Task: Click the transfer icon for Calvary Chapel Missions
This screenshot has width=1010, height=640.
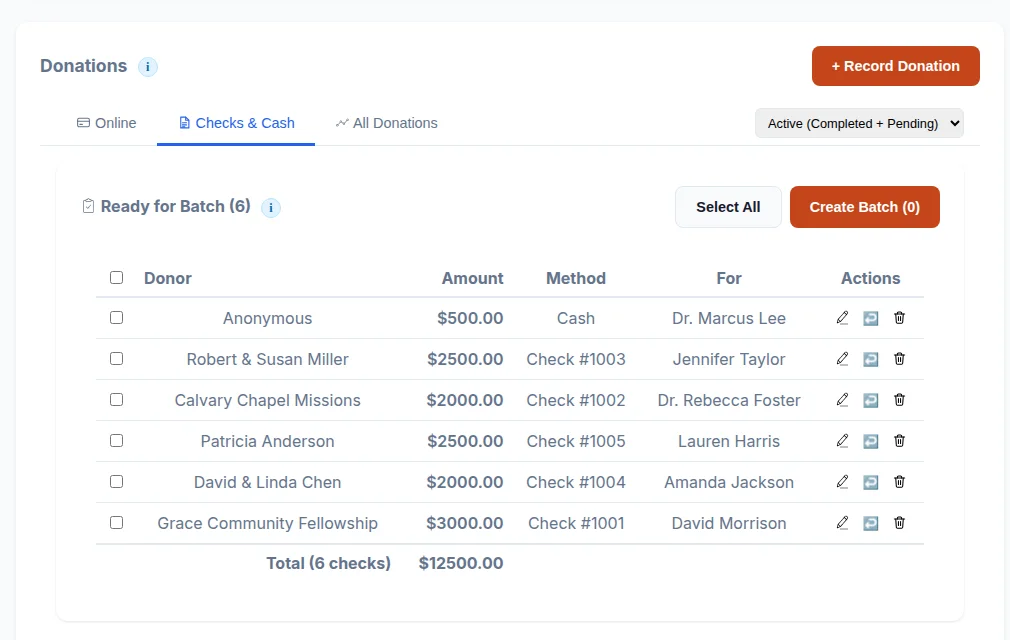Action: pyautogui.click(x=870, y=400)
